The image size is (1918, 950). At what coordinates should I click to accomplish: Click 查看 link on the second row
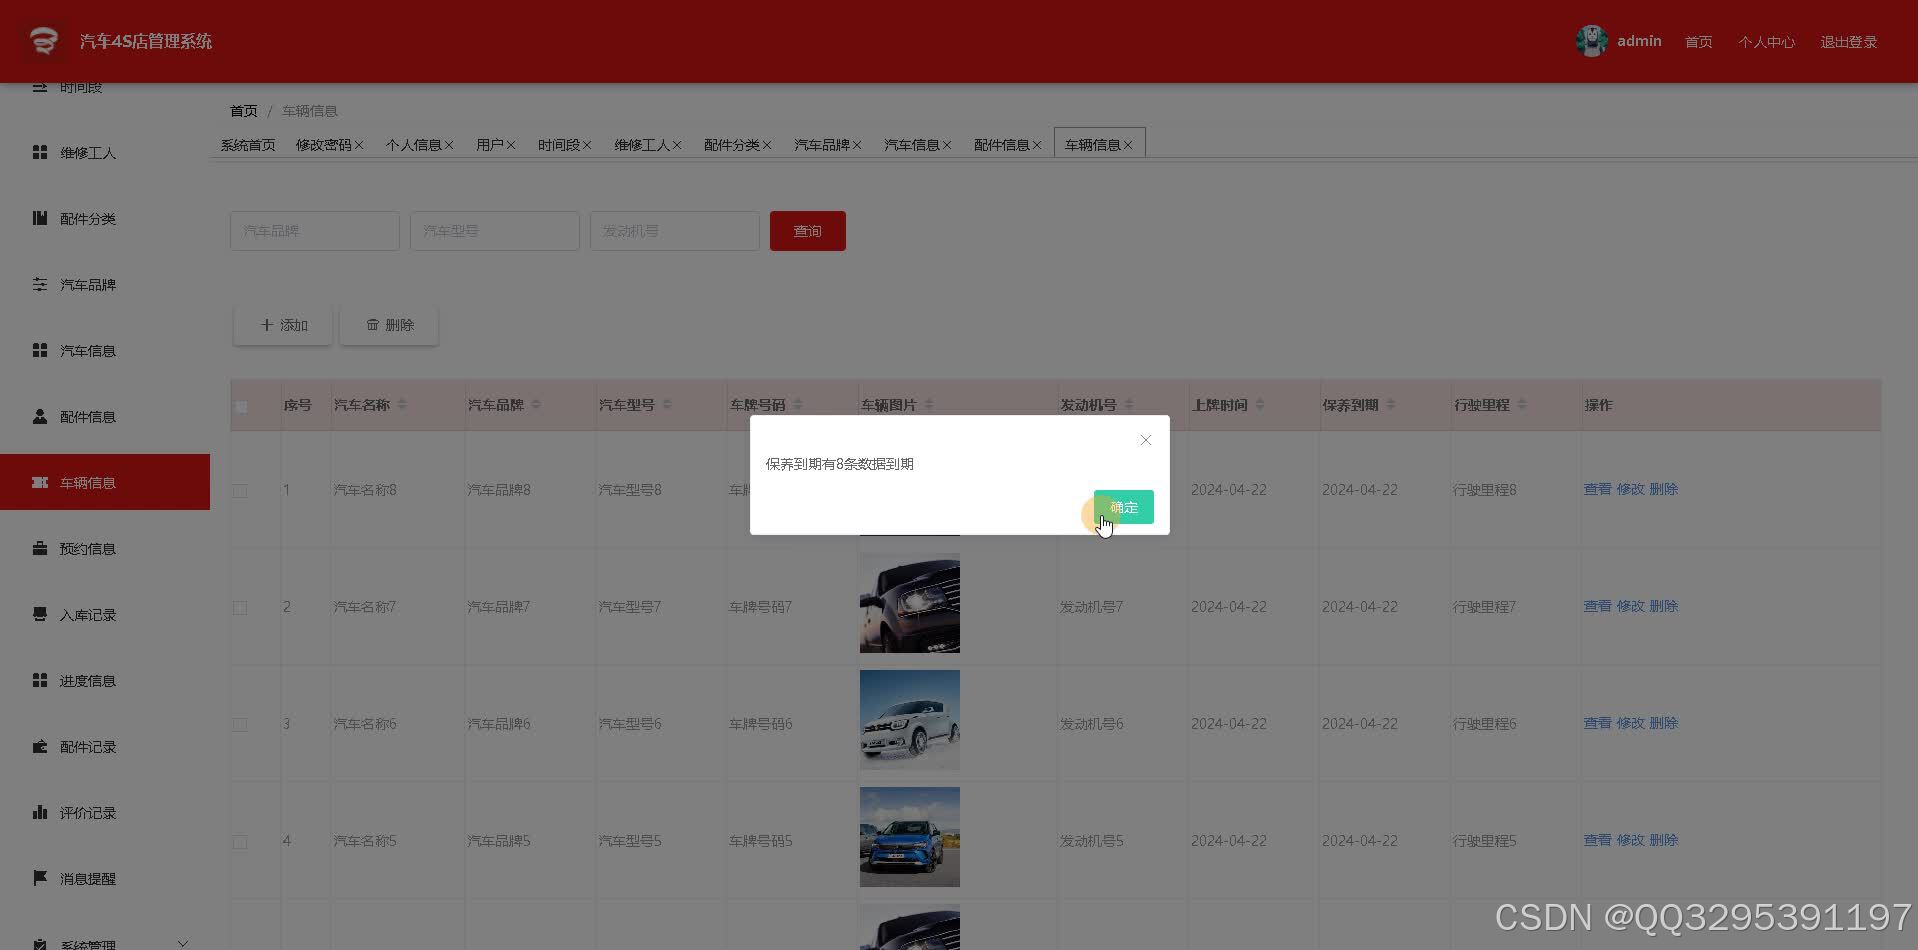[1595, 605]
